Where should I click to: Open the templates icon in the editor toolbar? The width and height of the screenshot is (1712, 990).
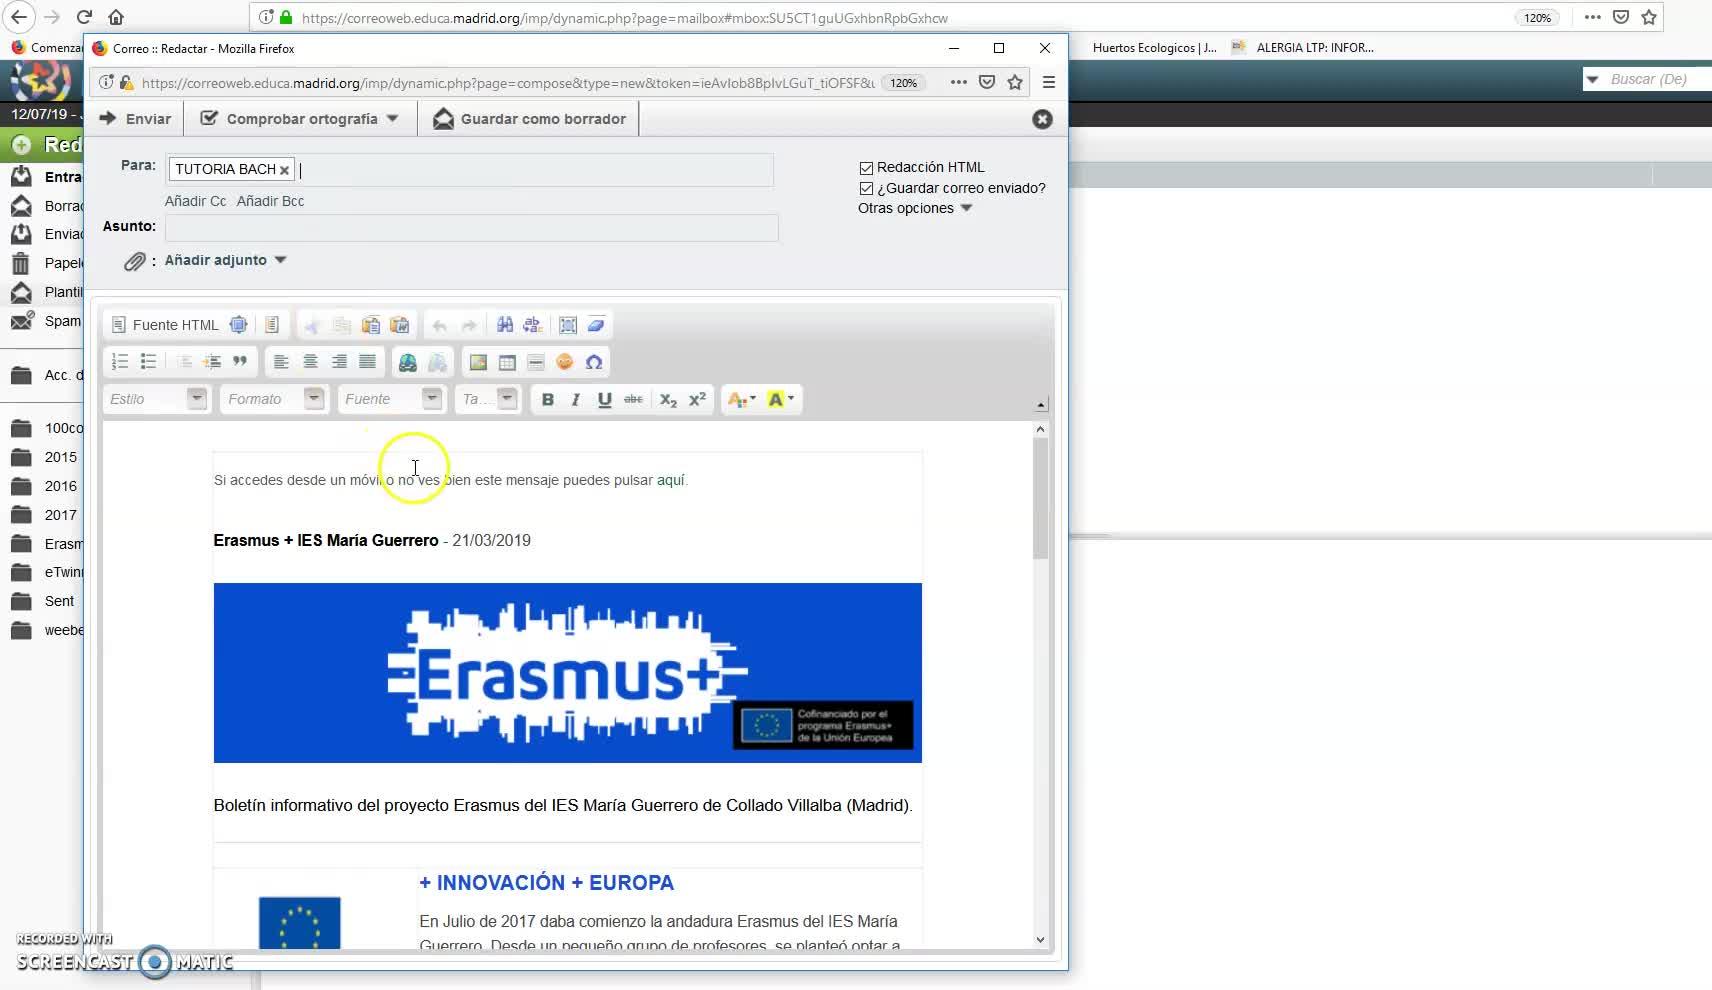[271, 325]
